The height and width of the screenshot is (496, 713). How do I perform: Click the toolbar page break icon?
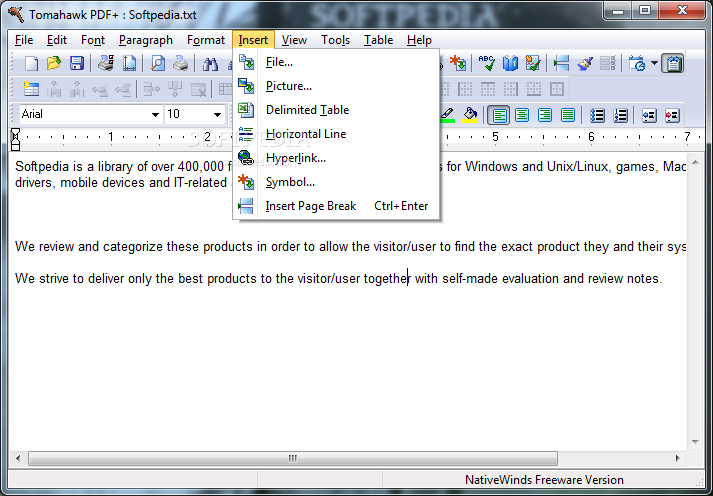pos(562,63)
